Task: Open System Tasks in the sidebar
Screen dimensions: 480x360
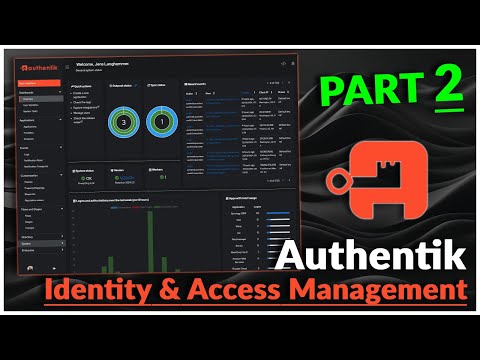Action: (x=30, y=111)
